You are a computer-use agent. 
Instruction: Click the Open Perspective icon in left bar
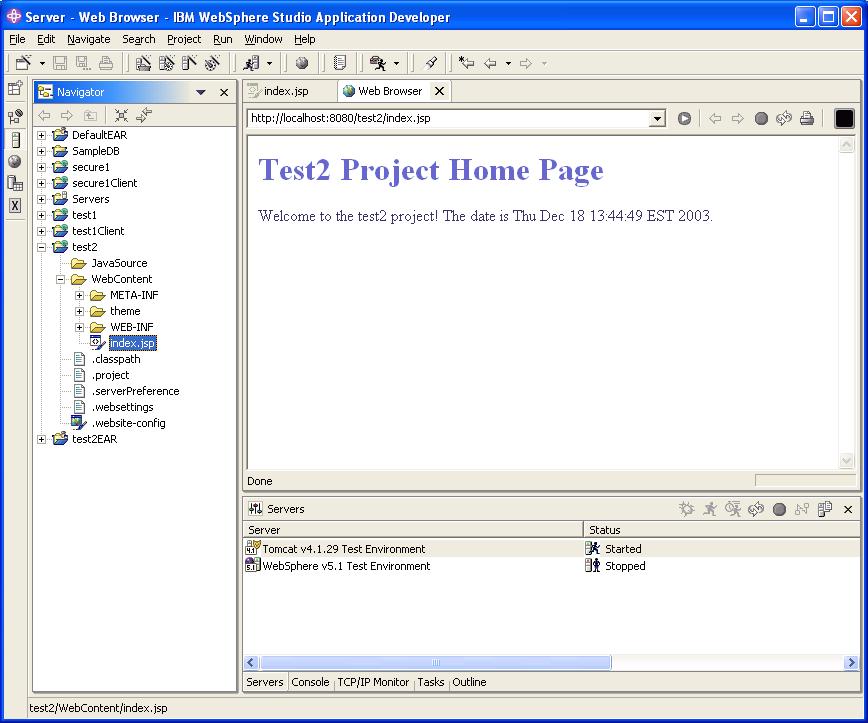(x=16, y=89)
